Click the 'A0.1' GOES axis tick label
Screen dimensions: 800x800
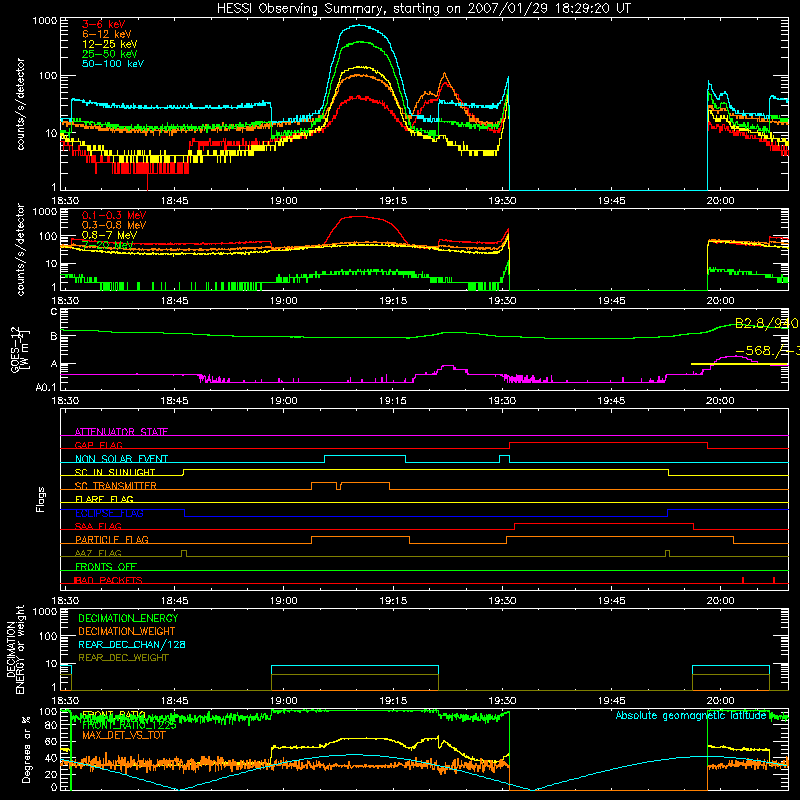pos(46,387)
